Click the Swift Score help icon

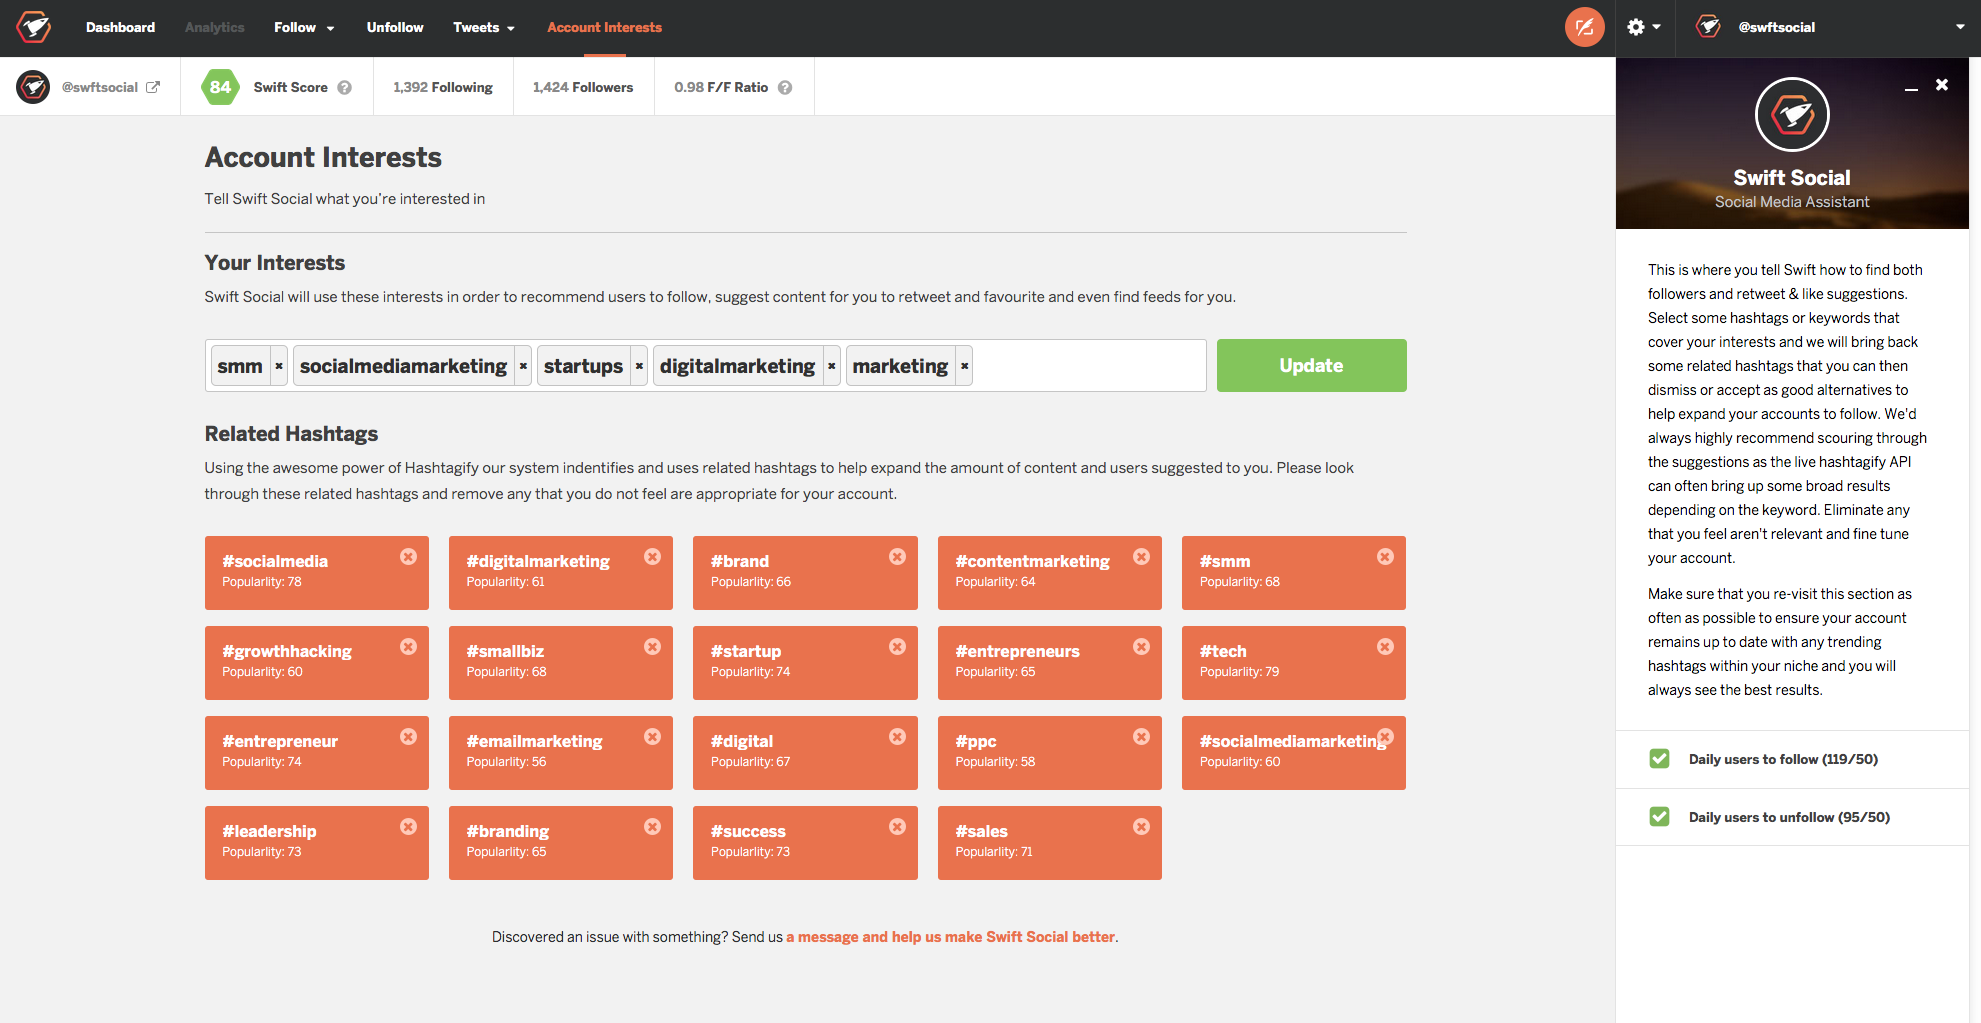click(x=345, y=87)
